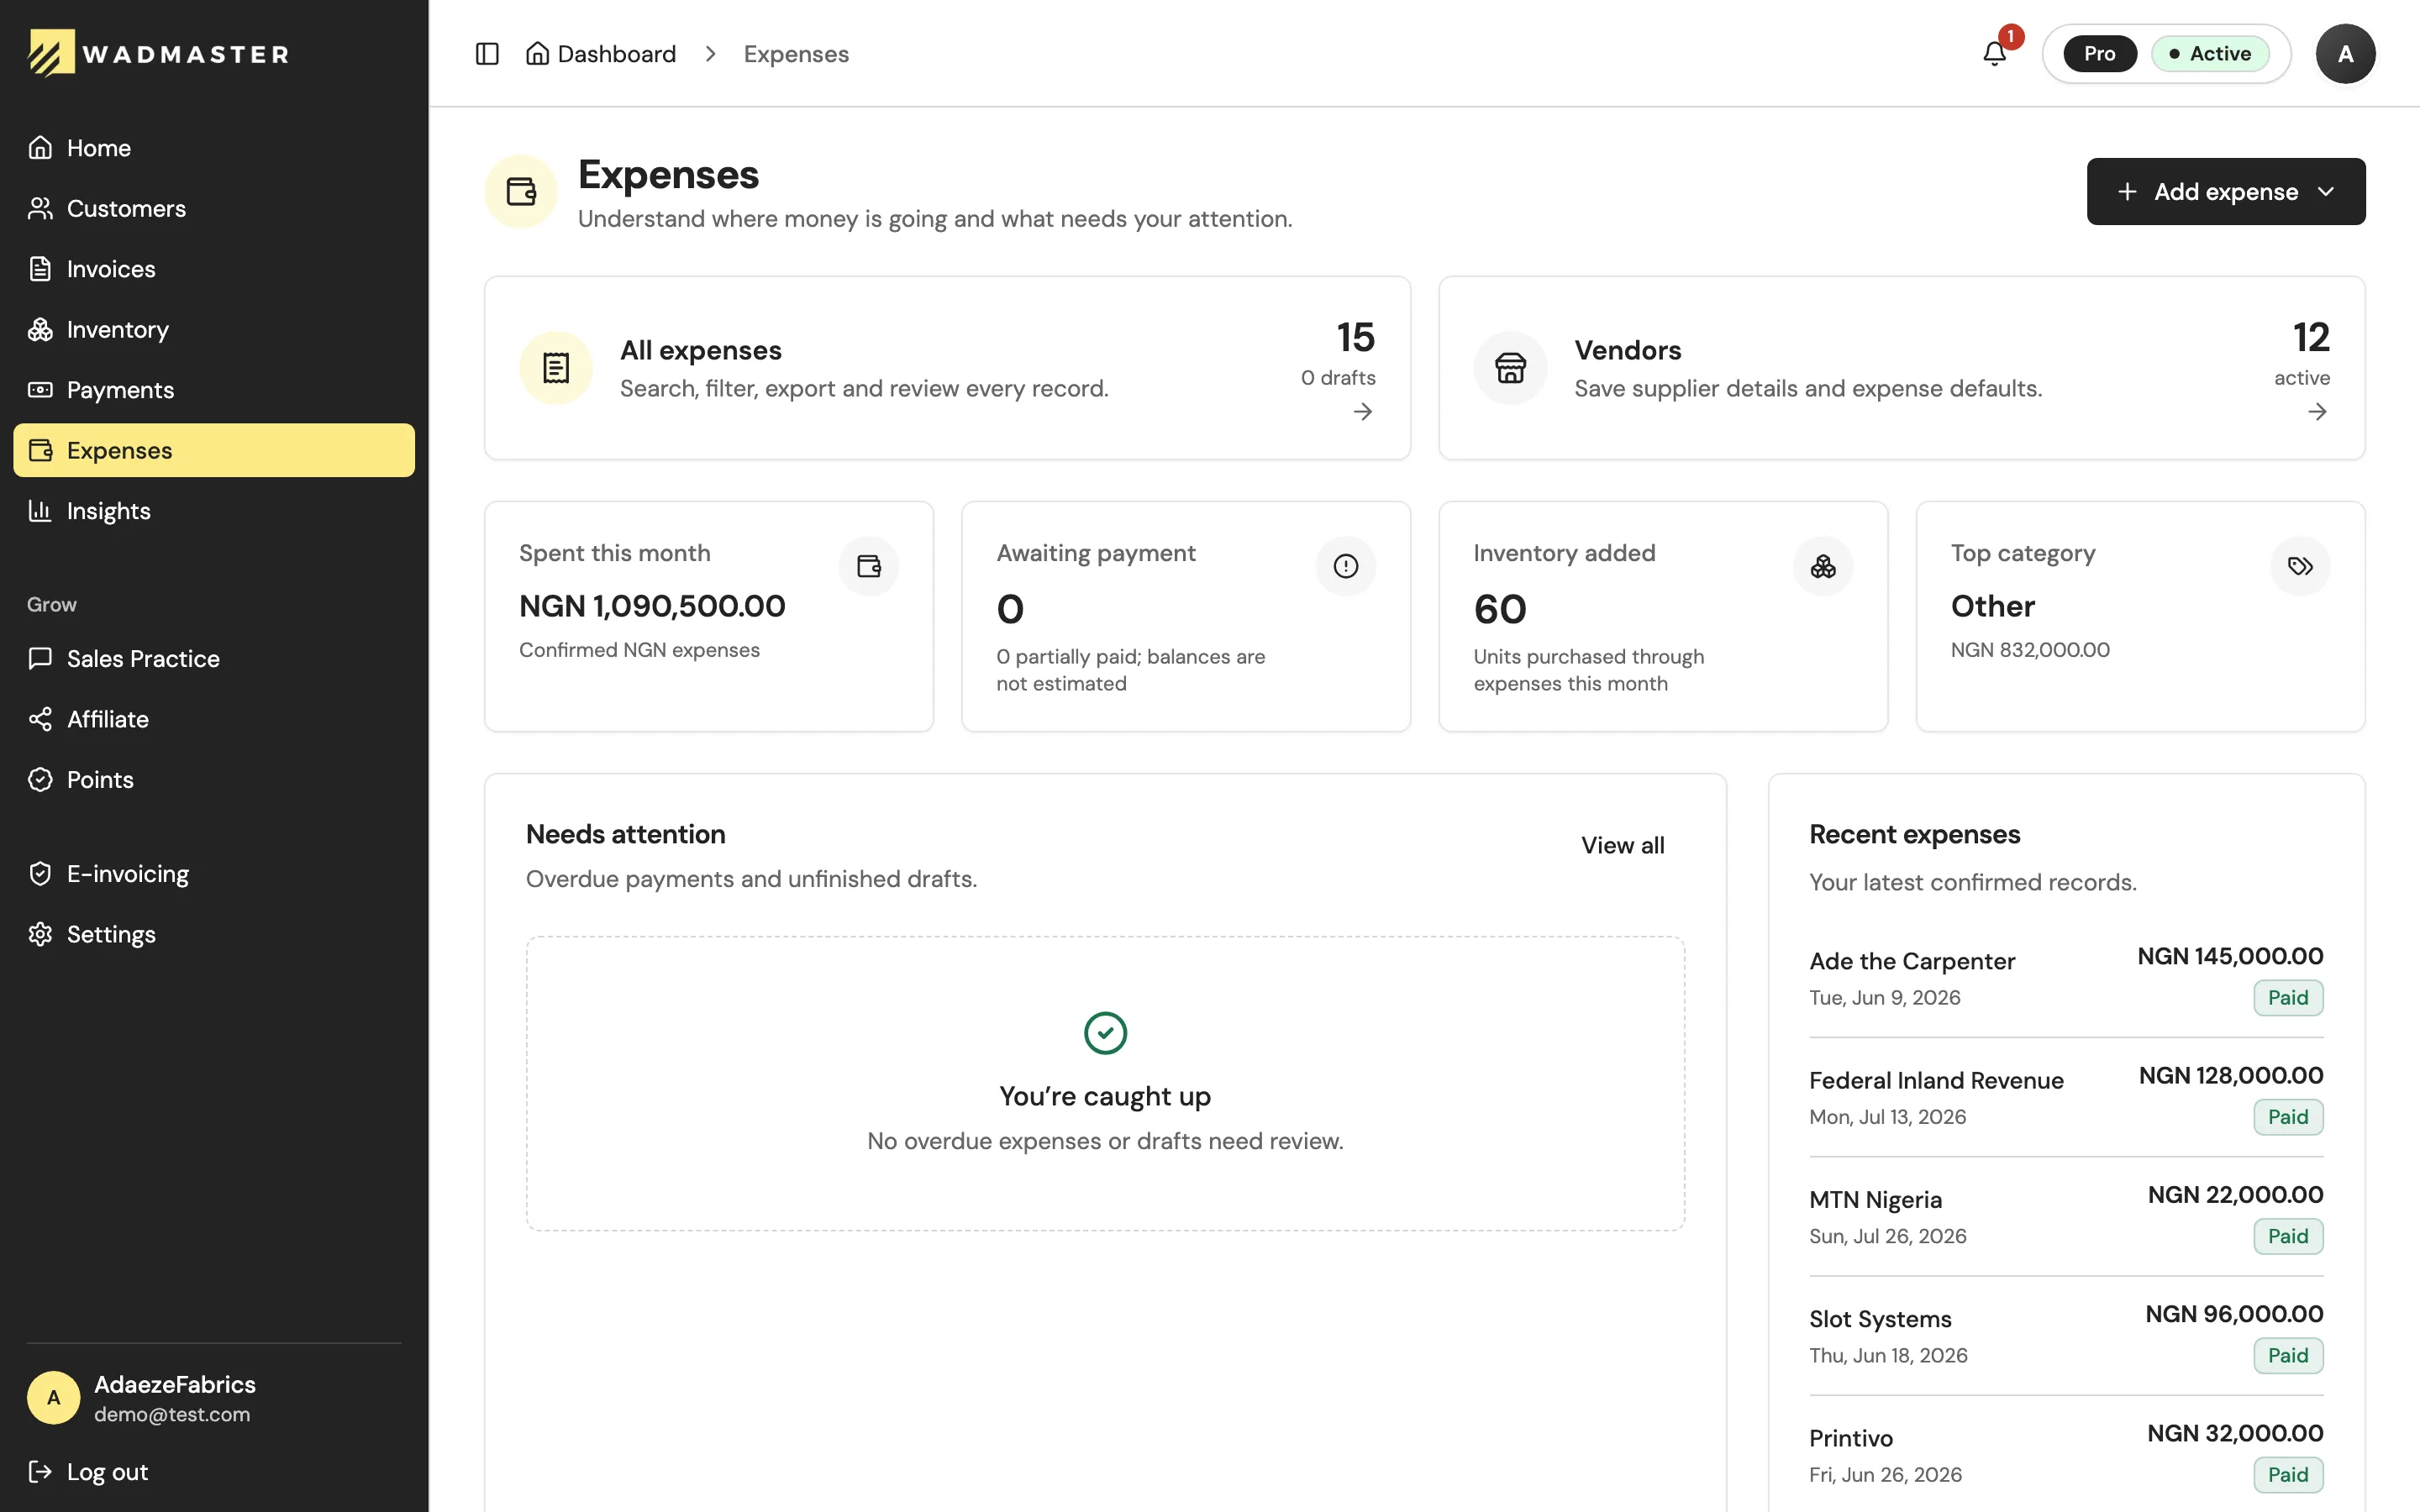
Task: Click the Settings gear icon
Action: pos(40,934)
